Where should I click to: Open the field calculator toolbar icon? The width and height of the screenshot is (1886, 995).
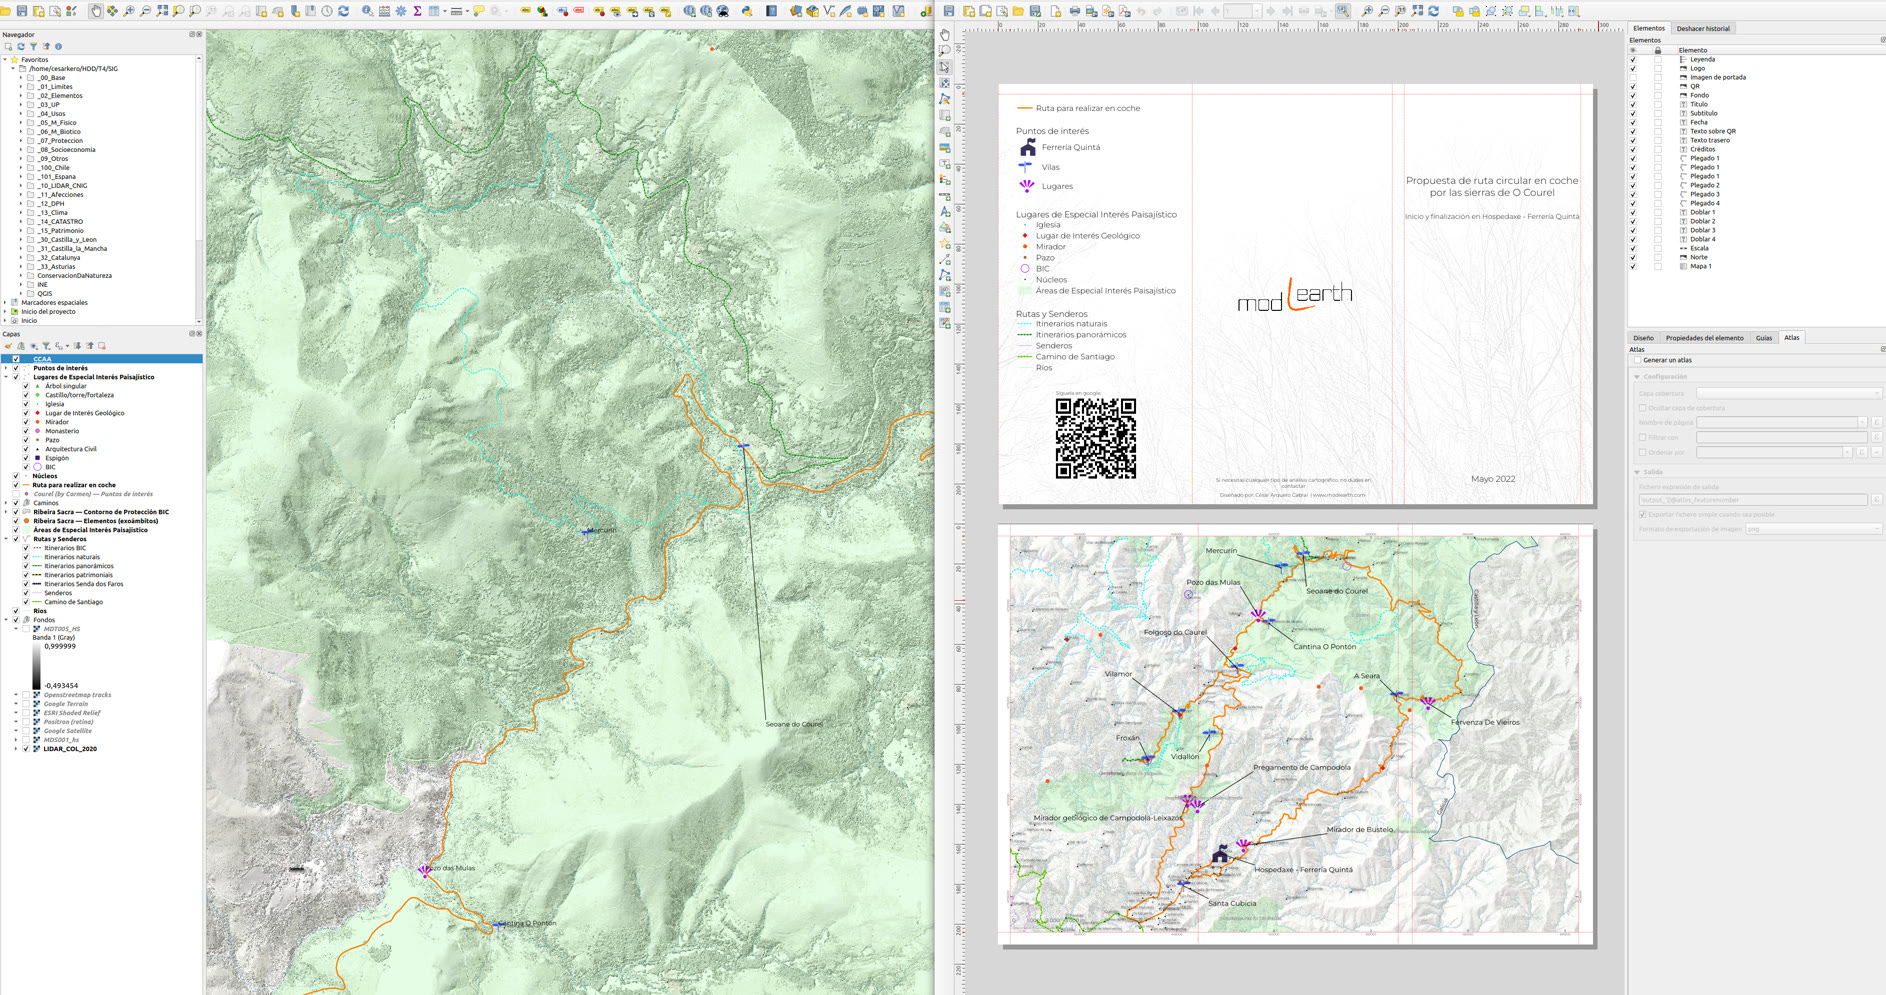(x=384, y=11)
